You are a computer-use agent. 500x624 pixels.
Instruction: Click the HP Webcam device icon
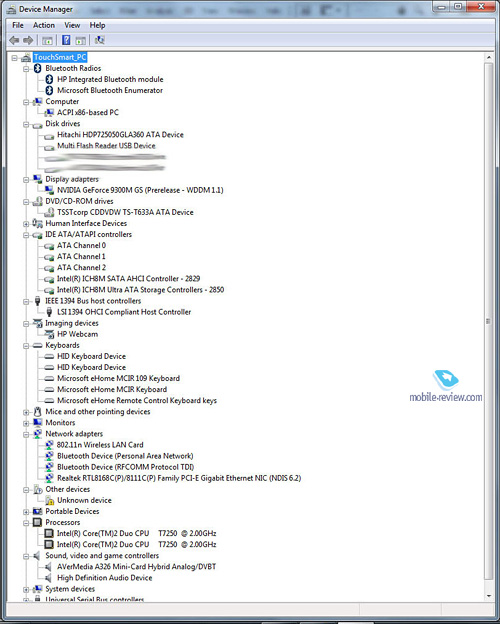point(49,334)
